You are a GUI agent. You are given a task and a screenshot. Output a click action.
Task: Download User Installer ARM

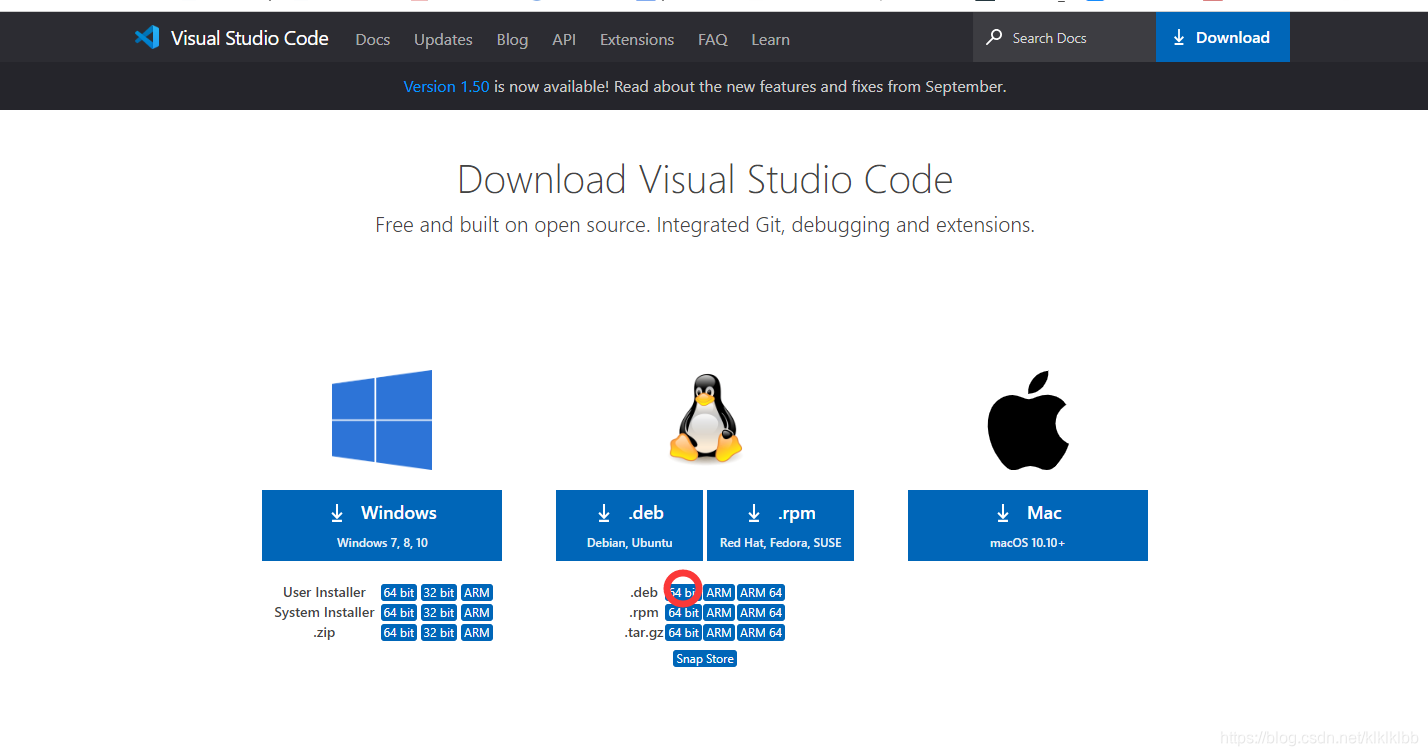pyautogui.click(x=477, y=593)
